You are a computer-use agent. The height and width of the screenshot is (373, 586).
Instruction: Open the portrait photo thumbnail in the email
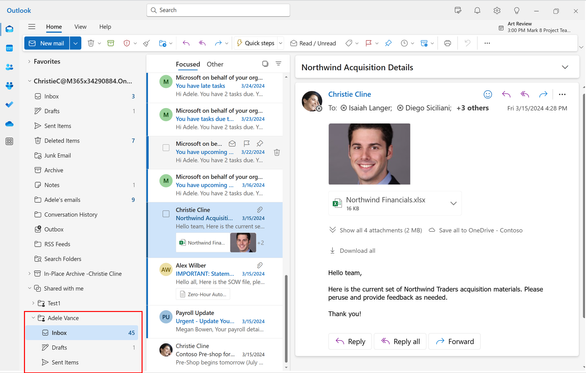point(369,154)
